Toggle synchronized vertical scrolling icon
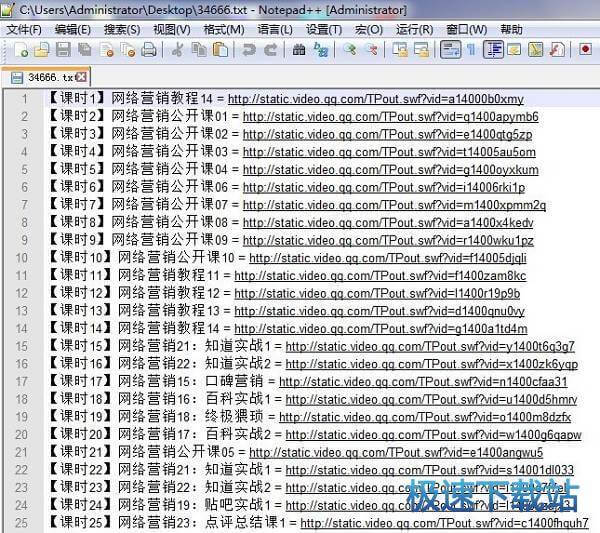The width and height of the screenshot is (600, 533). [400, 50]
